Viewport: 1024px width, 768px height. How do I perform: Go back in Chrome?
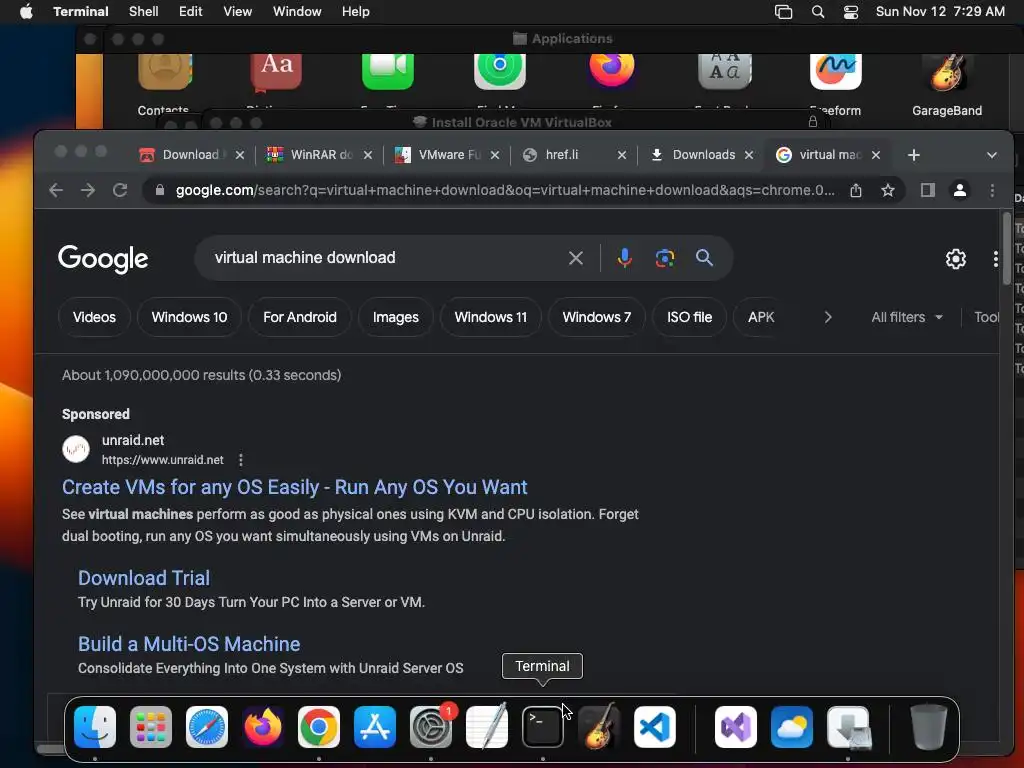pyautogui.click(x=56, y=190)
